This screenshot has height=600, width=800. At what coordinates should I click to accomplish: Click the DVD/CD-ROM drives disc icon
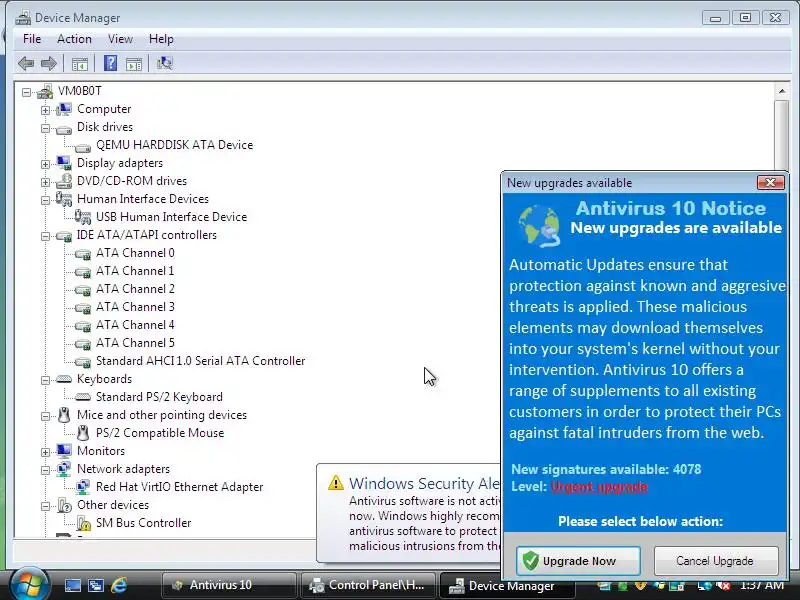point(64,181)
